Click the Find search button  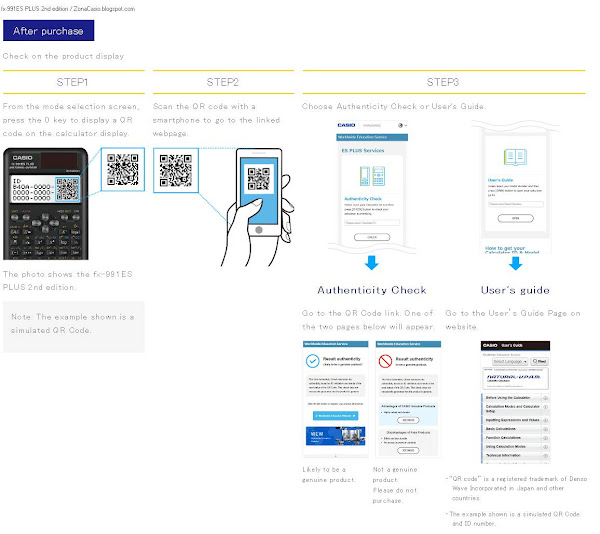click(x=540, y=361)
